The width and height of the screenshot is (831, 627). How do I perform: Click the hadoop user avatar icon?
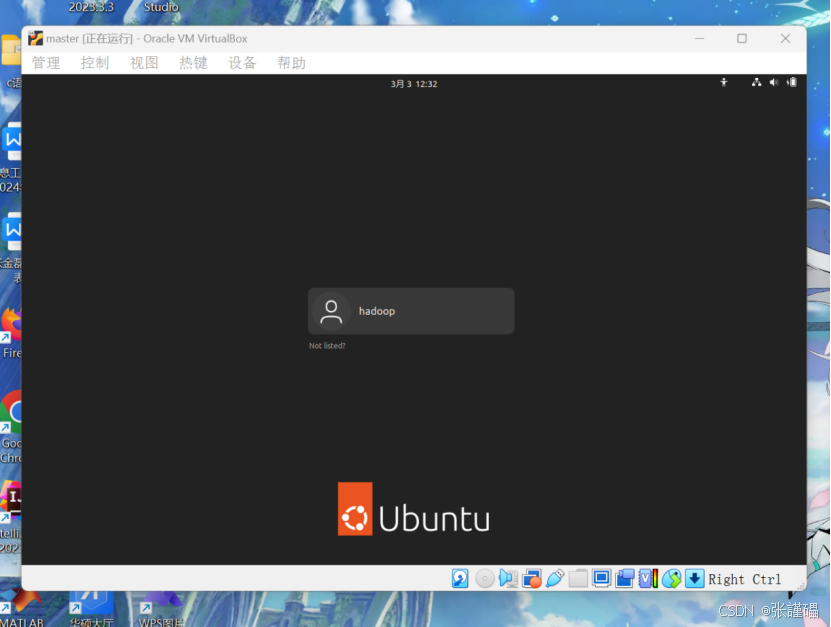(x=331, y=311)
